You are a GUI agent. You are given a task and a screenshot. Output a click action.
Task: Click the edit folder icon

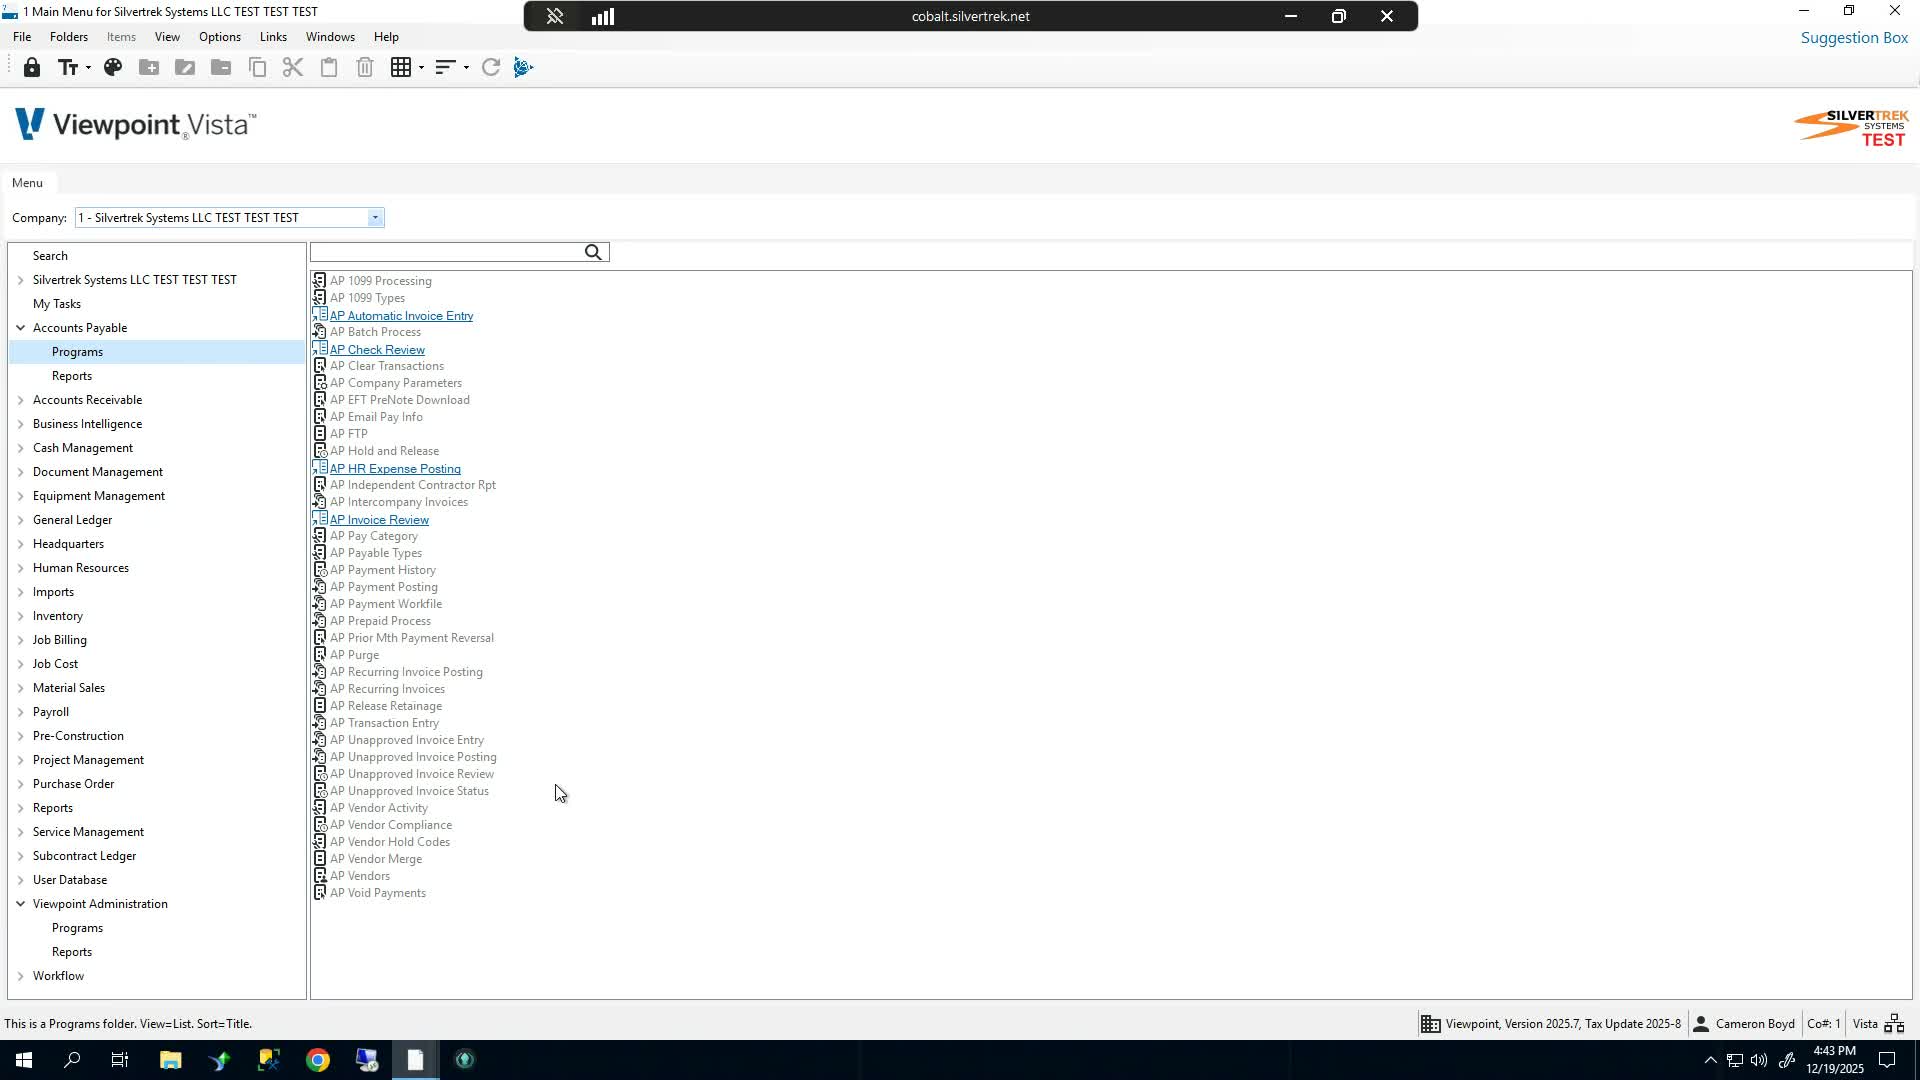click(x=185, y=67)
